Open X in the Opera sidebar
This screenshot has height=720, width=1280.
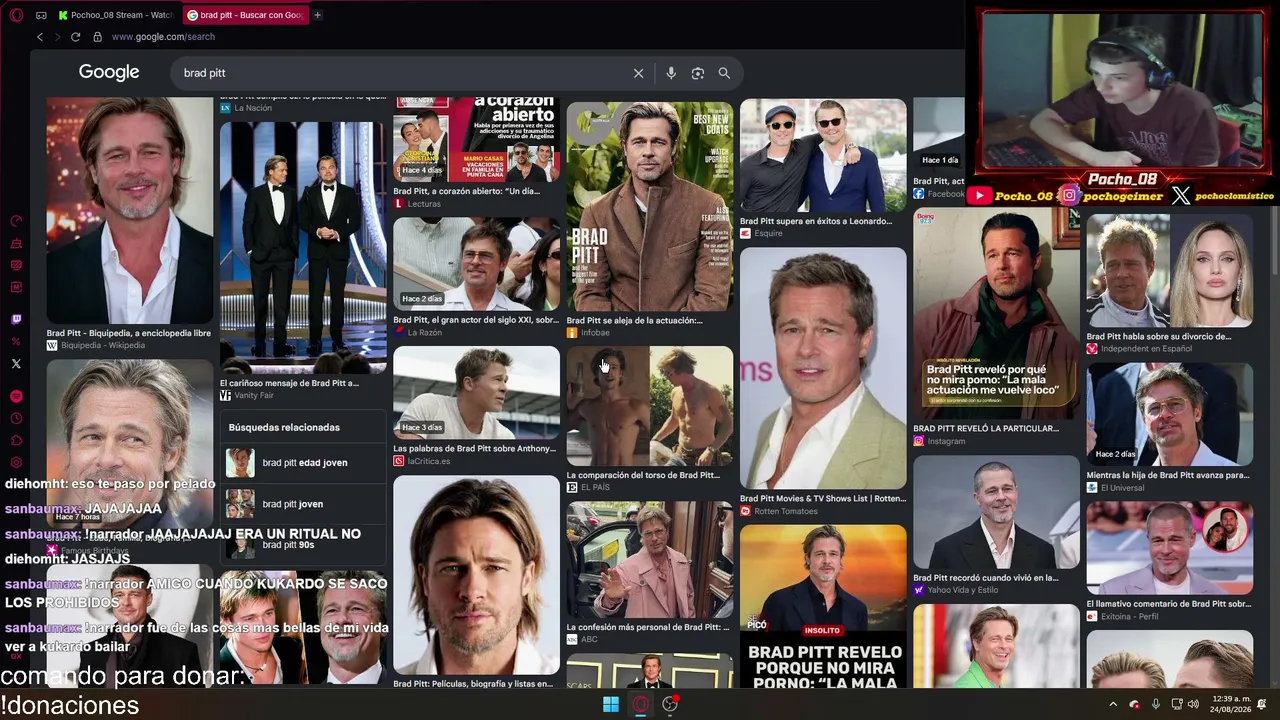(16, 364)
